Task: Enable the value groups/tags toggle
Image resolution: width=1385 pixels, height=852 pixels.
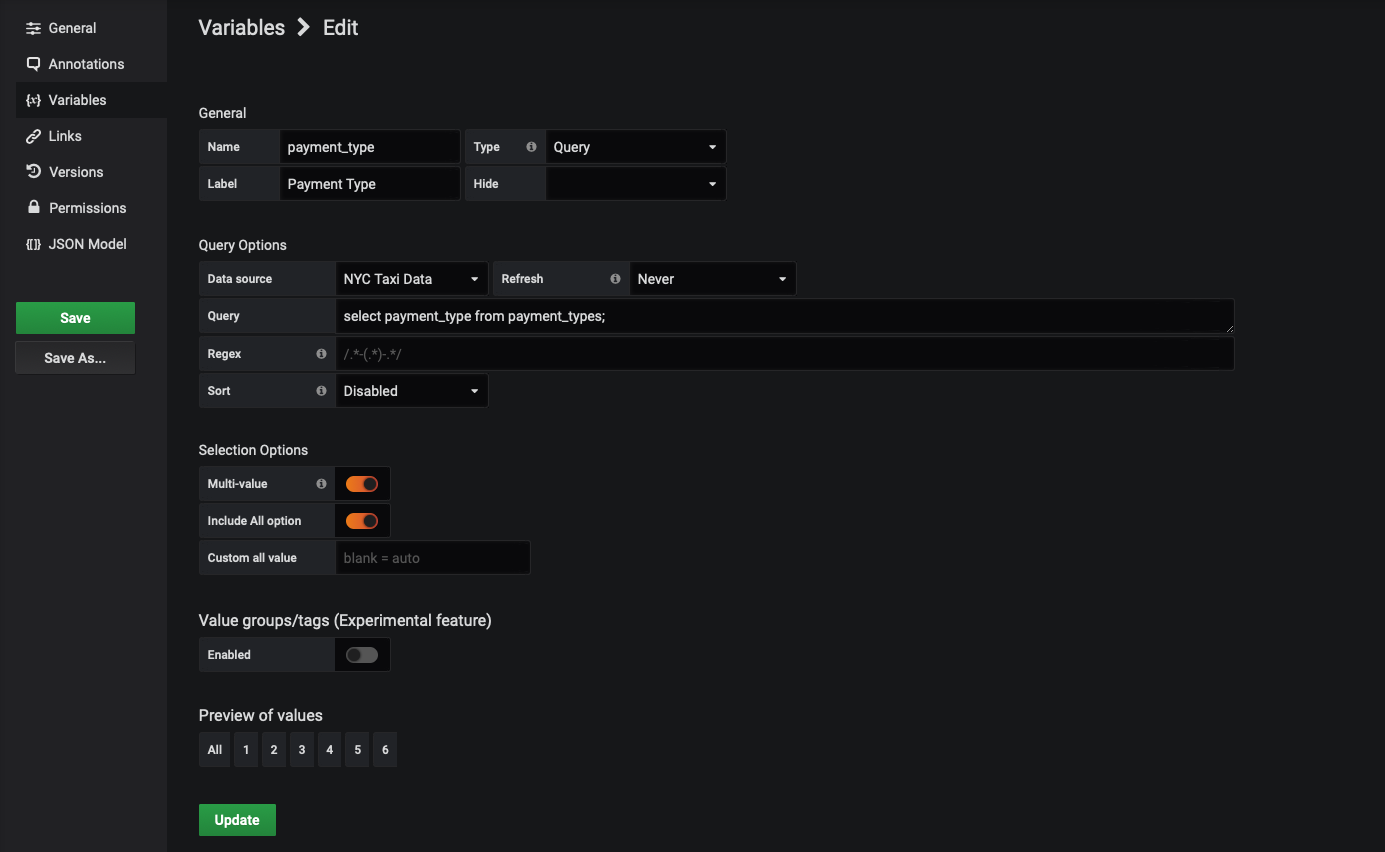Action: pyautogui.click(x=362, y=654)
